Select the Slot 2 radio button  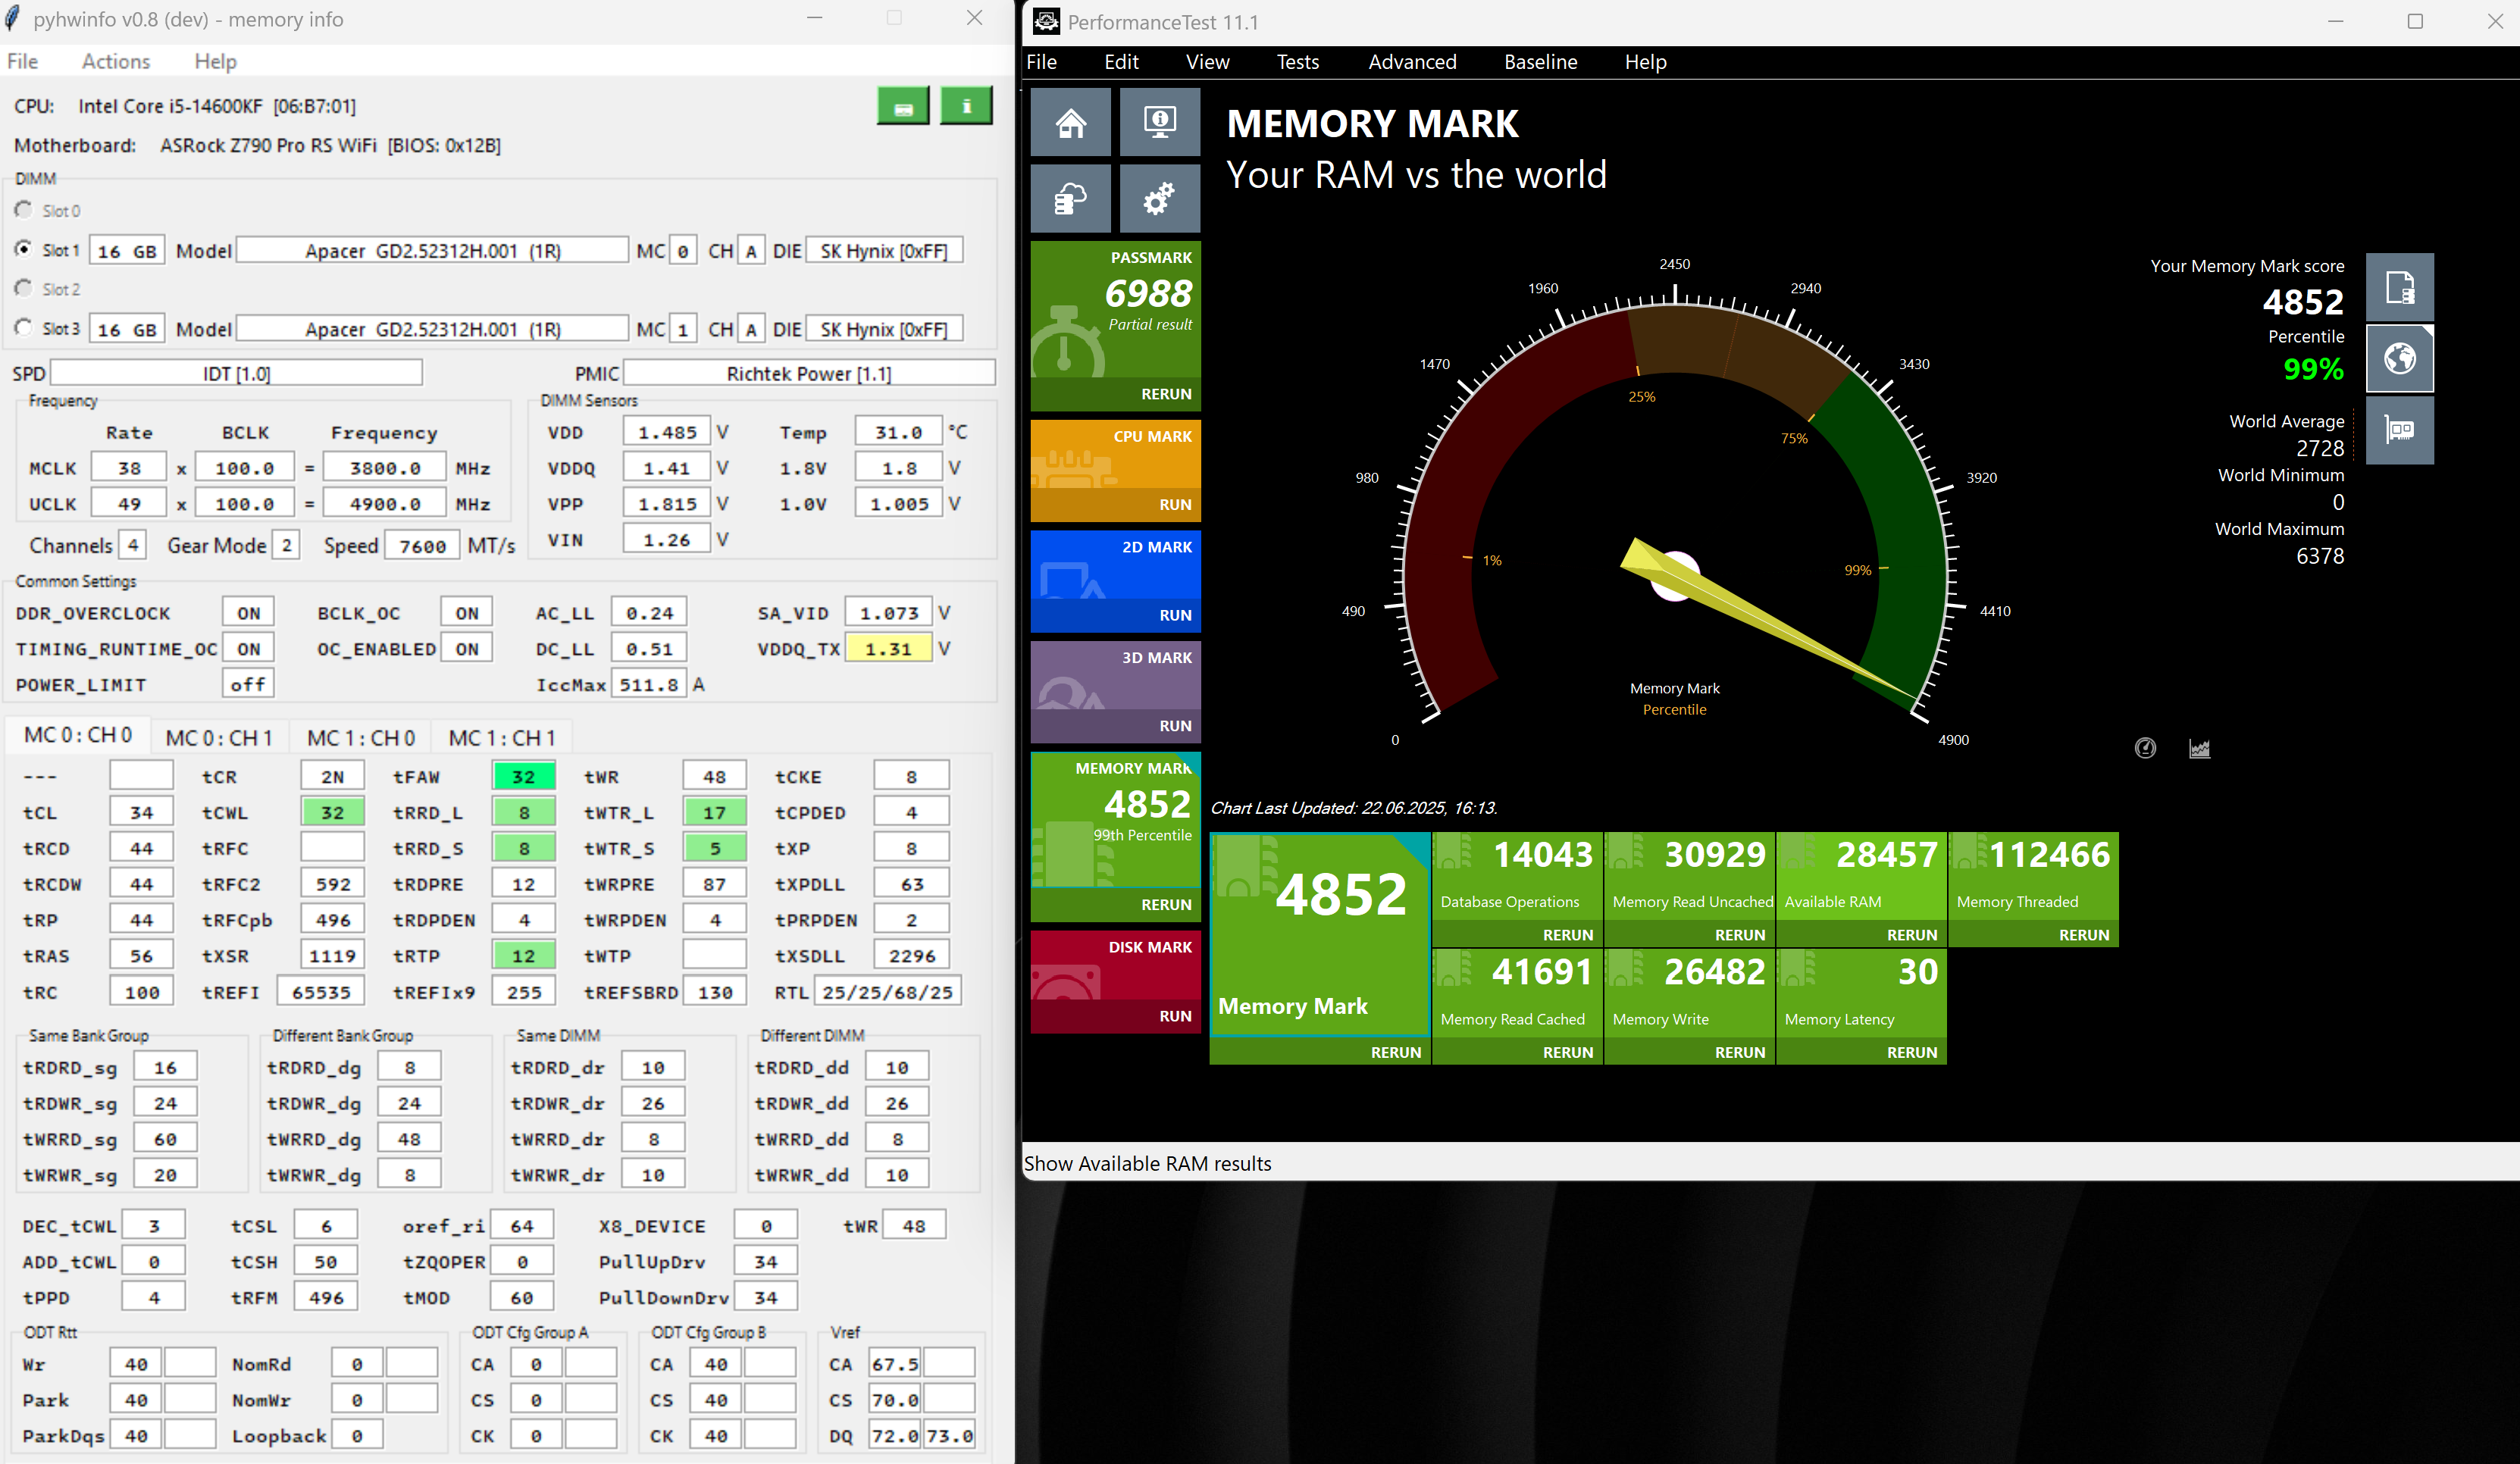click(24, 288)
